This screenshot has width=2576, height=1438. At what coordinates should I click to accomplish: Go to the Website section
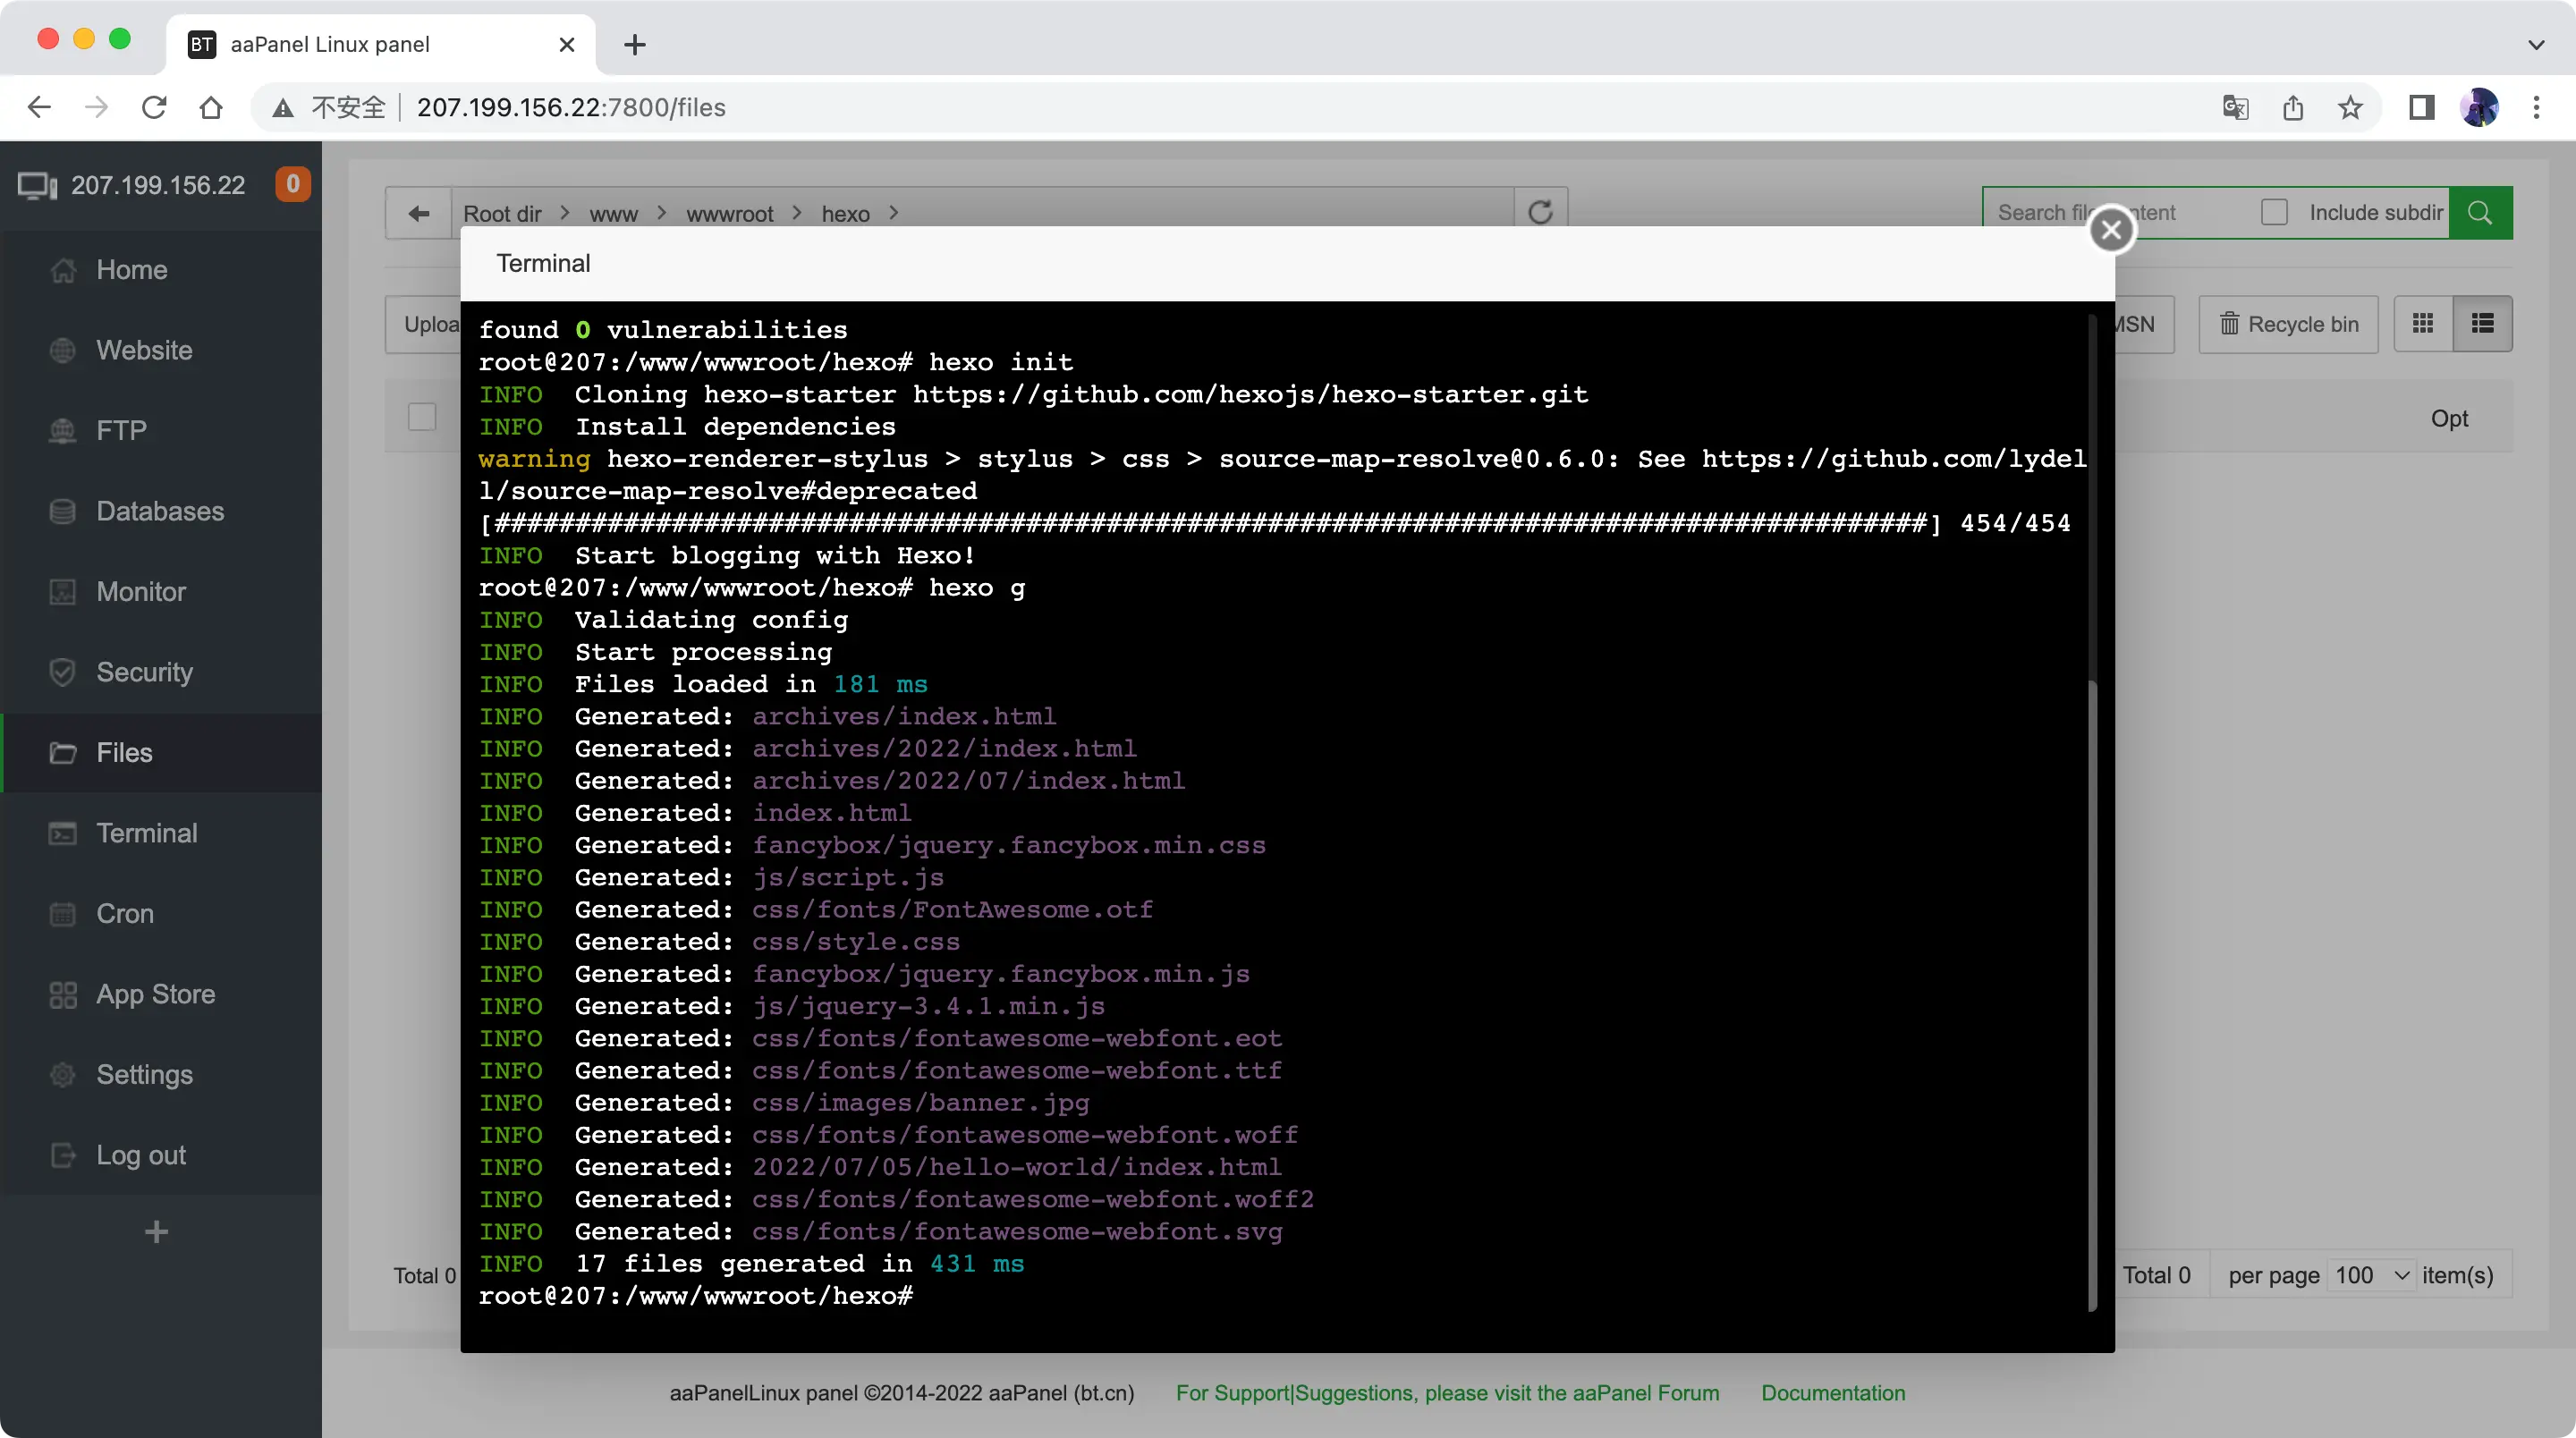(161, 350)
